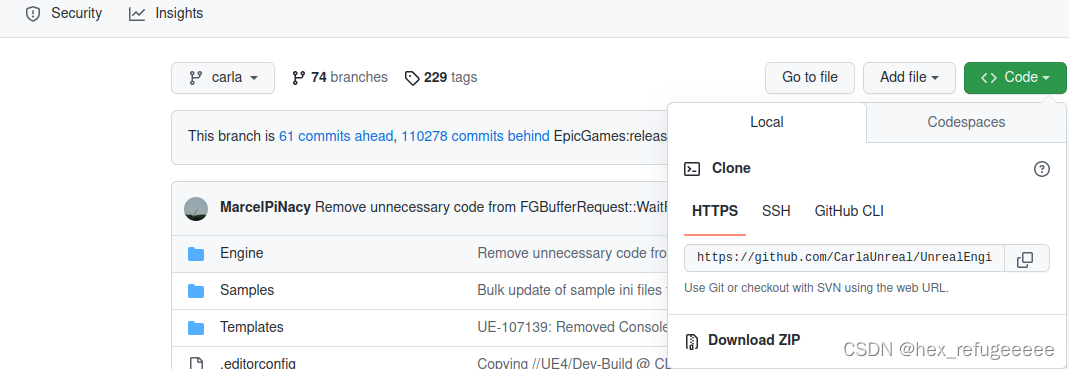This screenshot has height=369, width=1069.
Task: Click the Insights graph icon
Action: (x=137, y=14)
